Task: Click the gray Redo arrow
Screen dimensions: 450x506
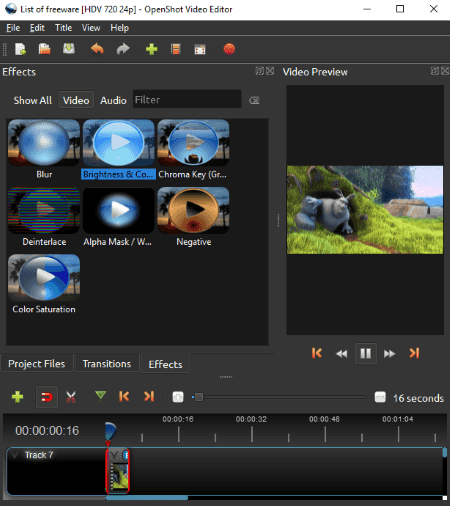Action: click(123, 49)
